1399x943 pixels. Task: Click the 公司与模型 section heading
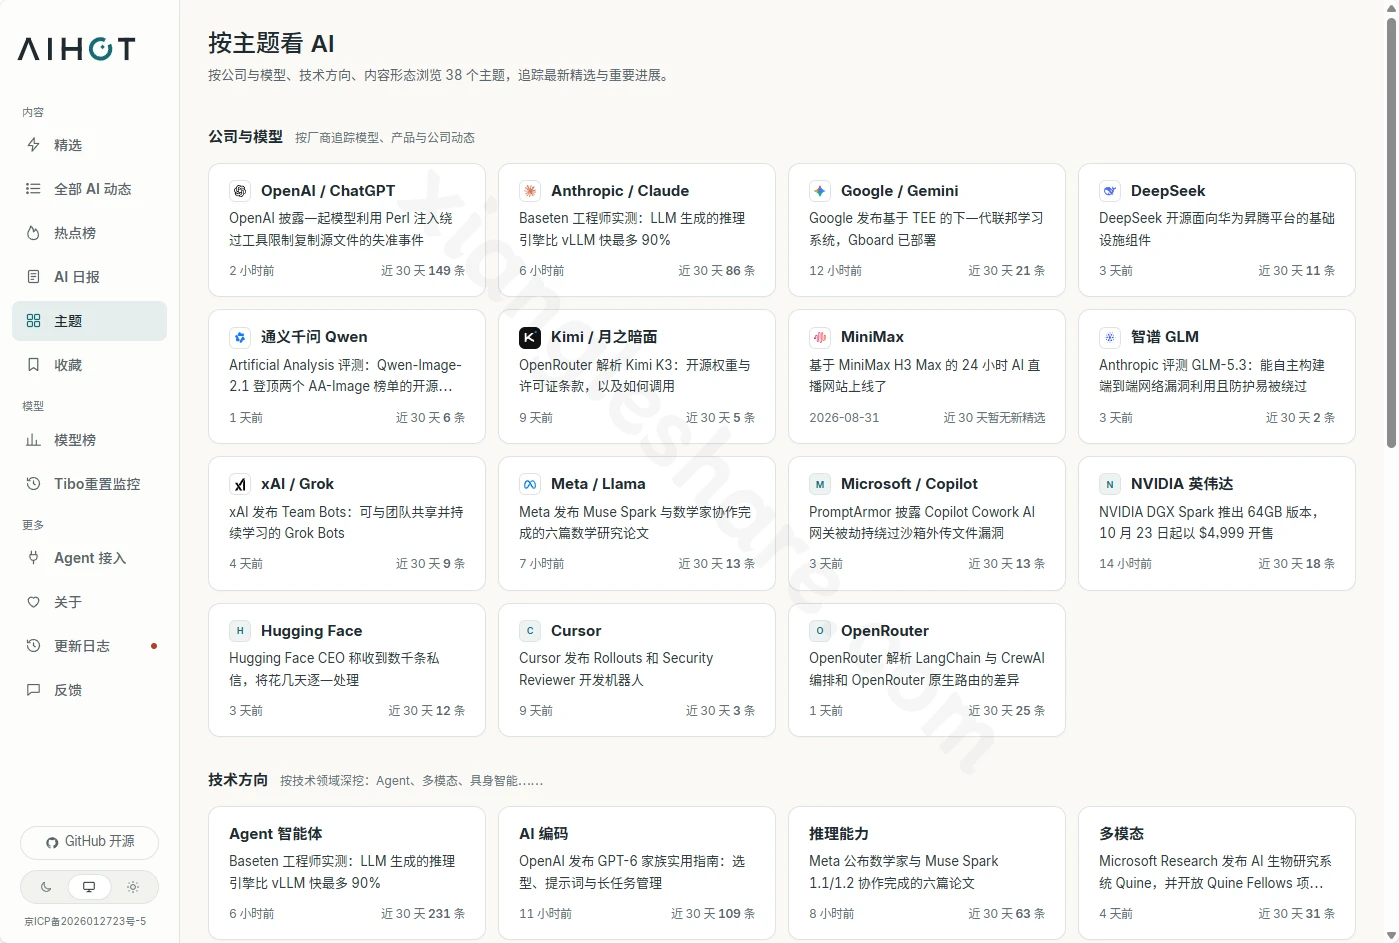point(245,137)
